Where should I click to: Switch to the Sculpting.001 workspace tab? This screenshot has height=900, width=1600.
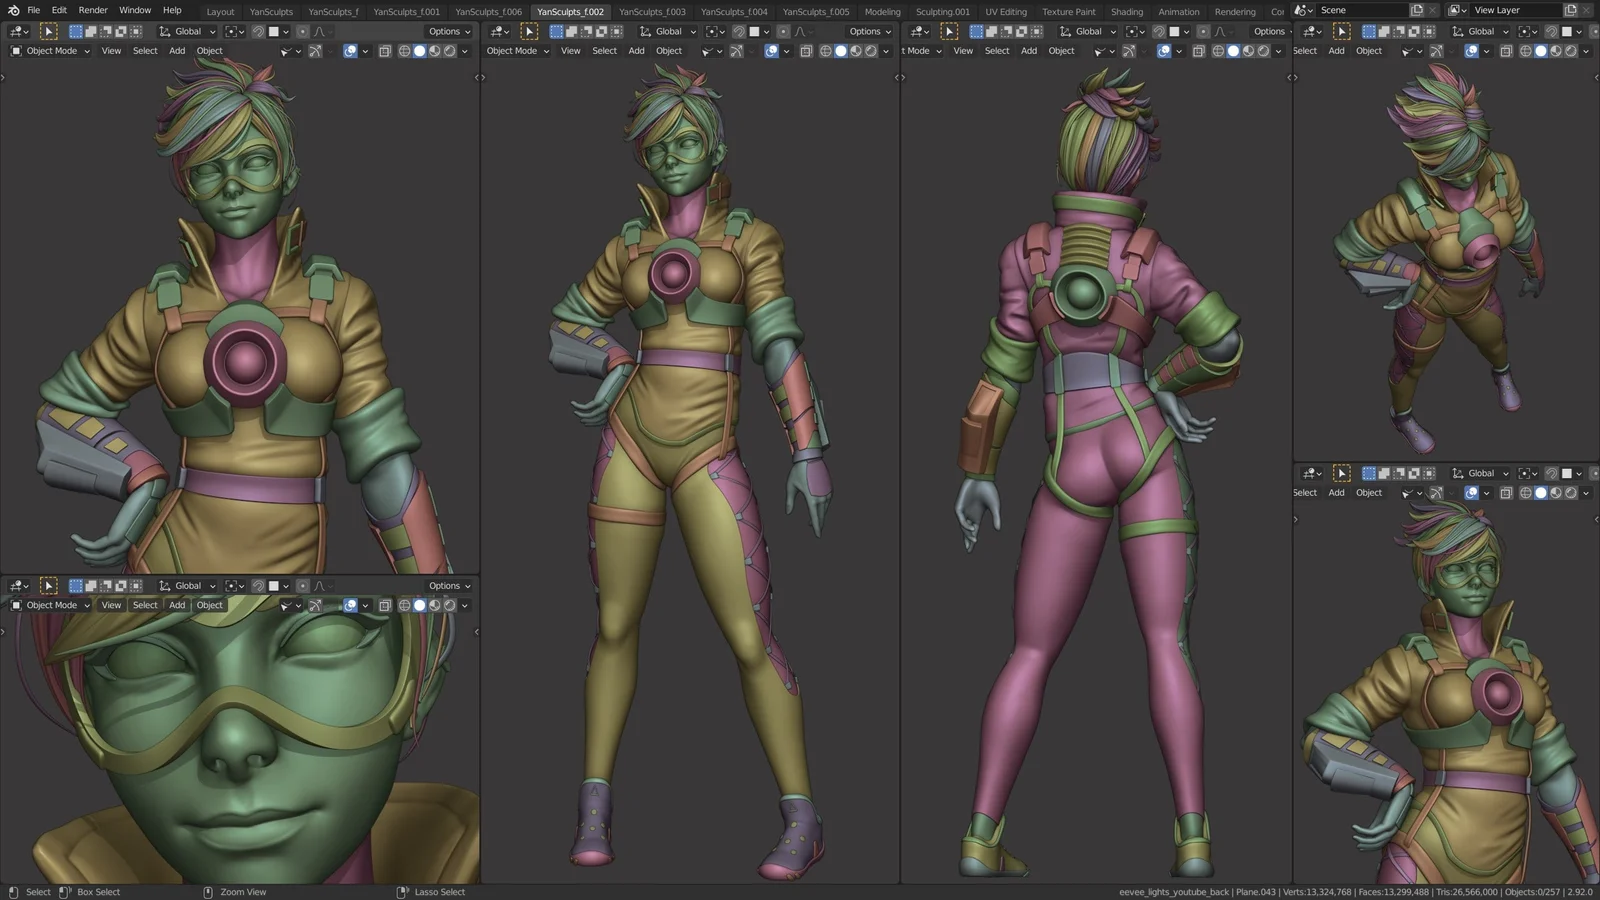(x=941, y=11)
